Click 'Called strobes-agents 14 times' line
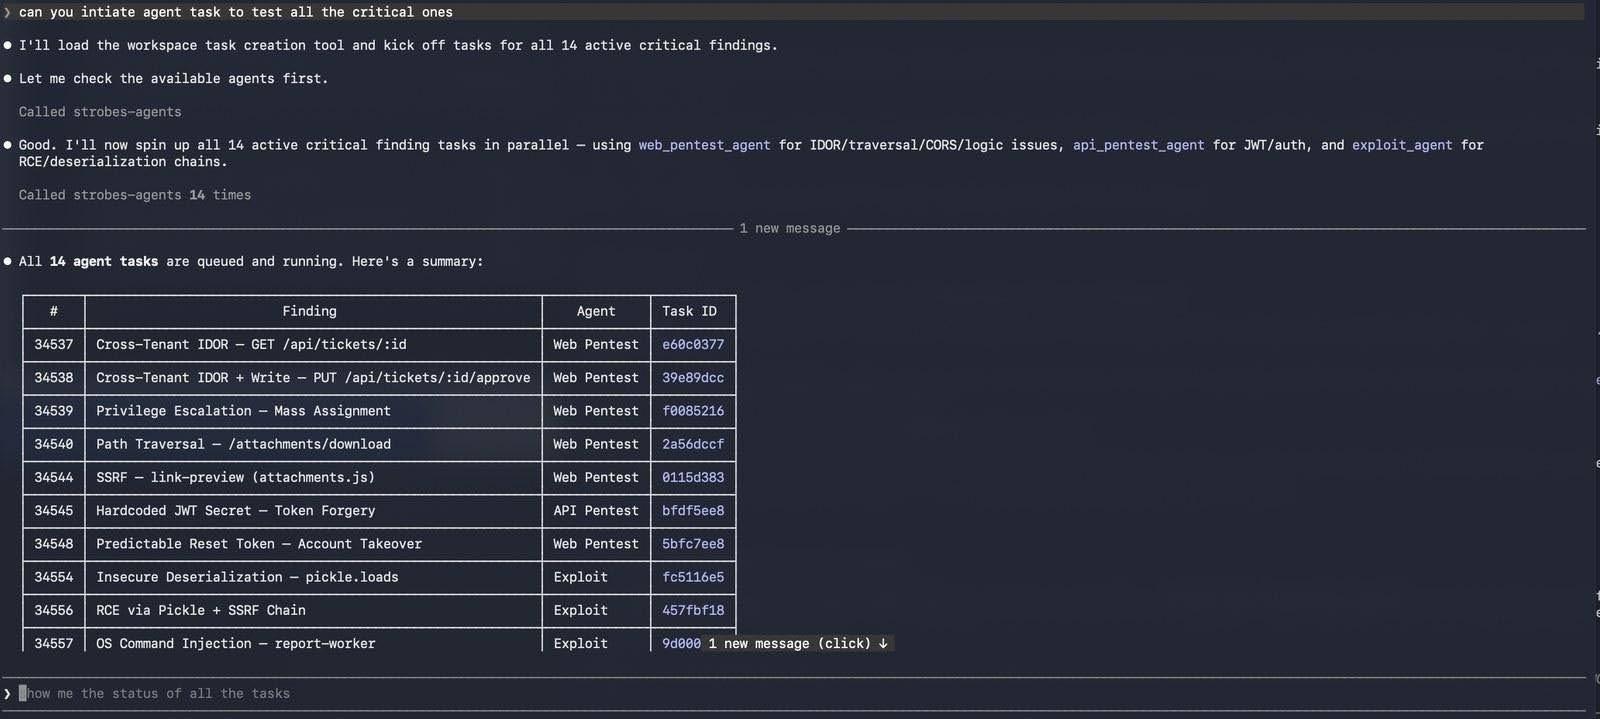The image size is (1600, 719). 135,195
